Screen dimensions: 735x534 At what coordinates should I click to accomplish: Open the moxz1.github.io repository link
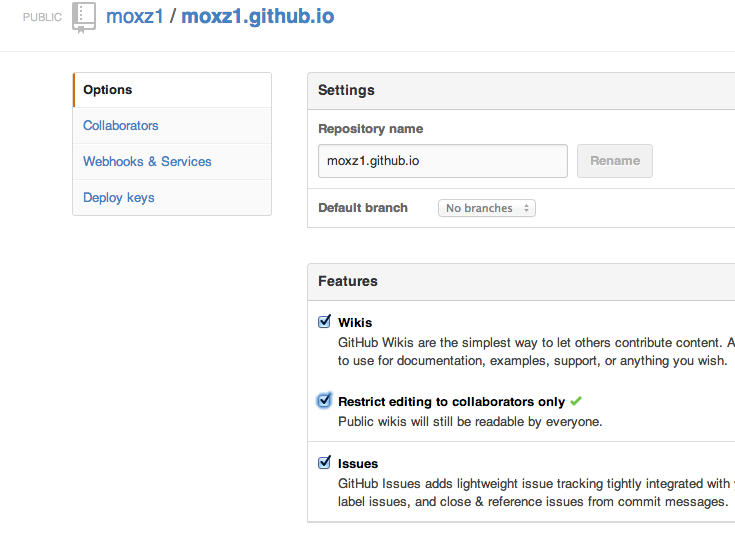[258, 16]
